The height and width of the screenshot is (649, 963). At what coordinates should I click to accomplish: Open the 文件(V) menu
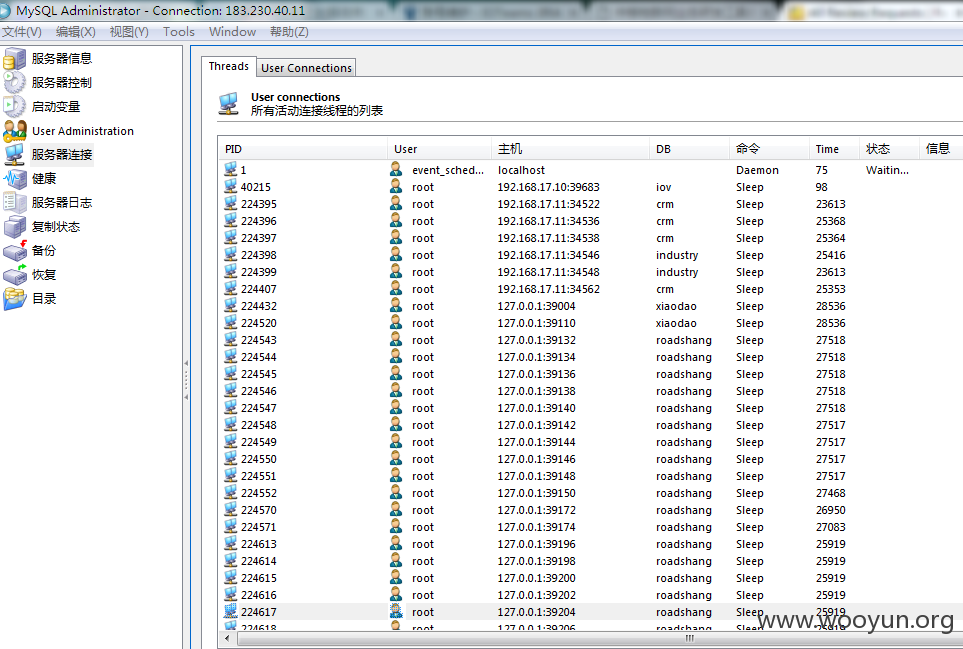click(21, 32)
